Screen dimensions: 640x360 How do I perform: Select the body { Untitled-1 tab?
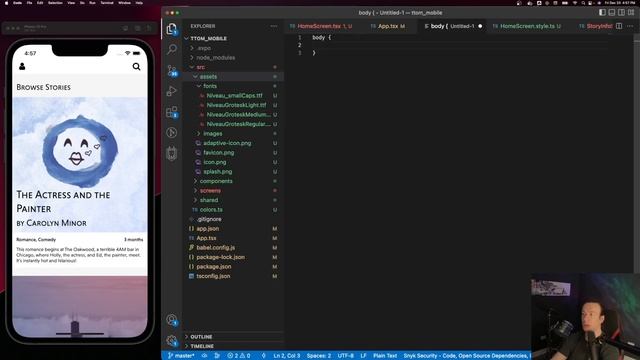tap(452, 26)
